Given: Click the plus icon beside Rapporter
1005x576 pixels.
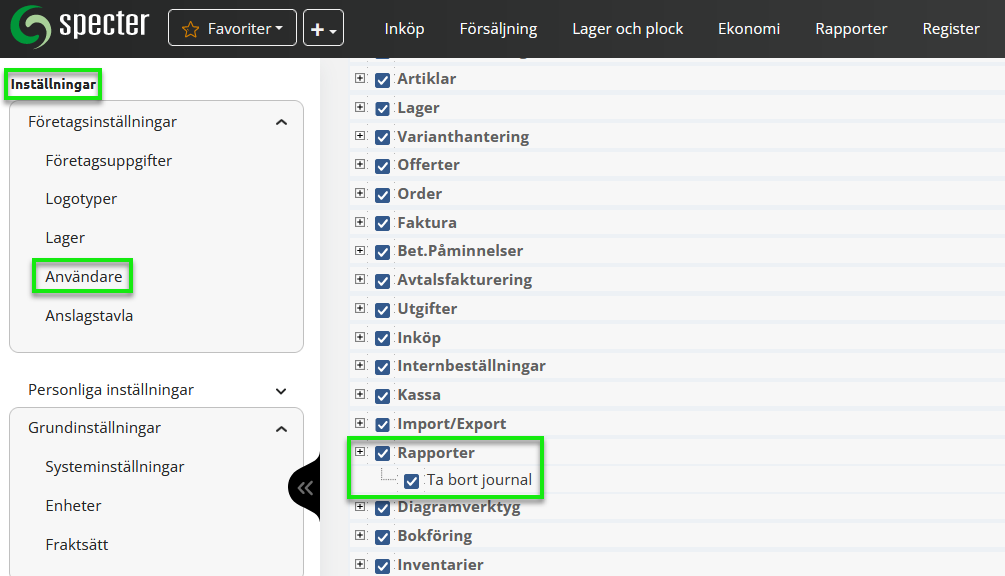Looking at the screenshot, I should coord(360,452).
